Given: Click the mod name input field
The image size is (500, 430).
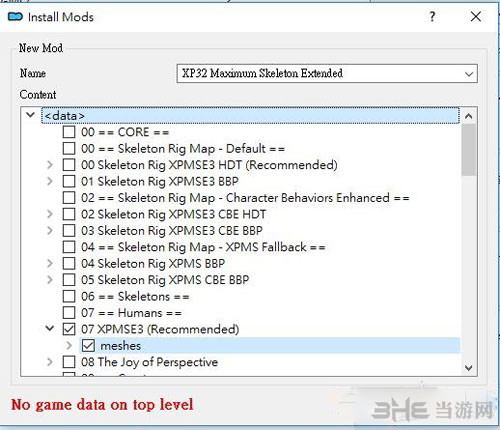Looking at the screenshot, I should (327, 73).
